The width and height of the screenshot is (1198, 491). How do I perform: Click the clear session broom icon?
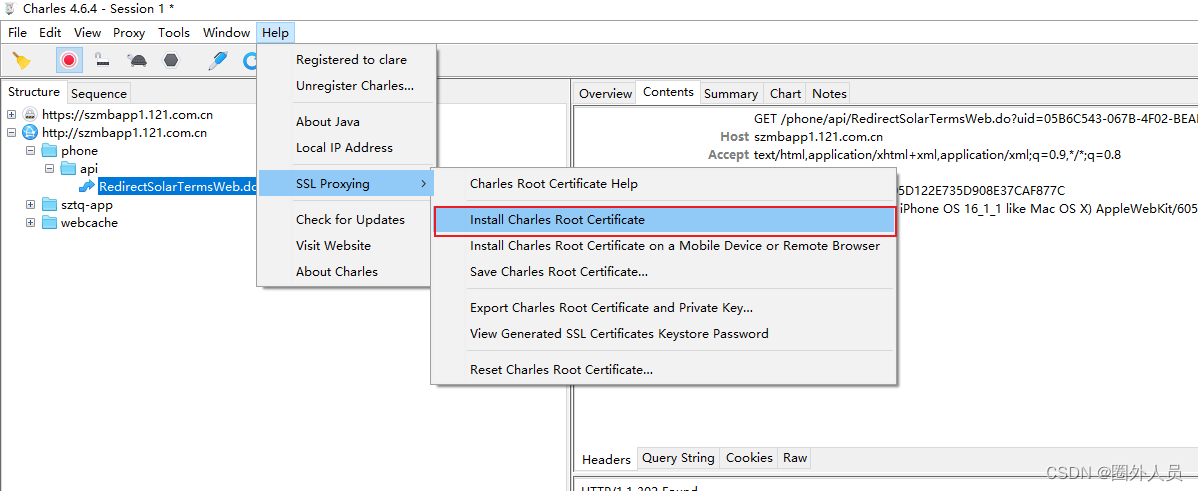(x=21, y=60)
